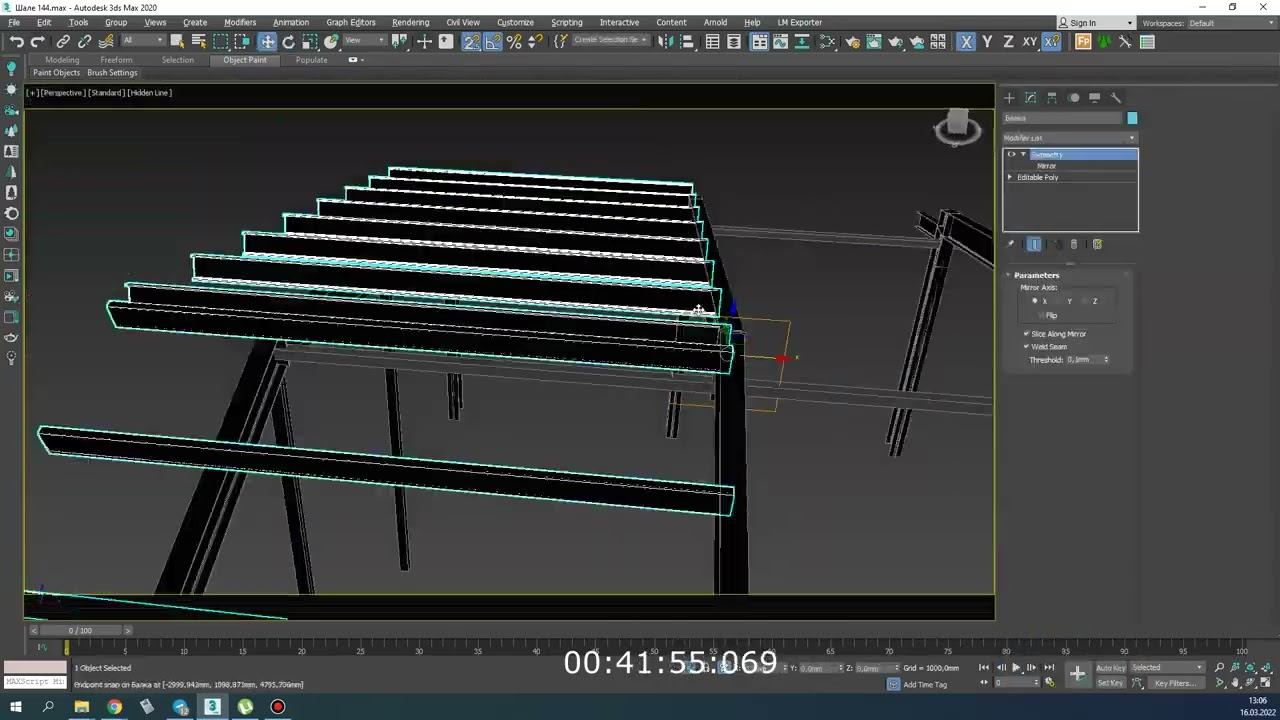This screenshot has width=1280, height=720.
Task: Enable the Slice Along Mirror checkbox
Action: 1026,334
